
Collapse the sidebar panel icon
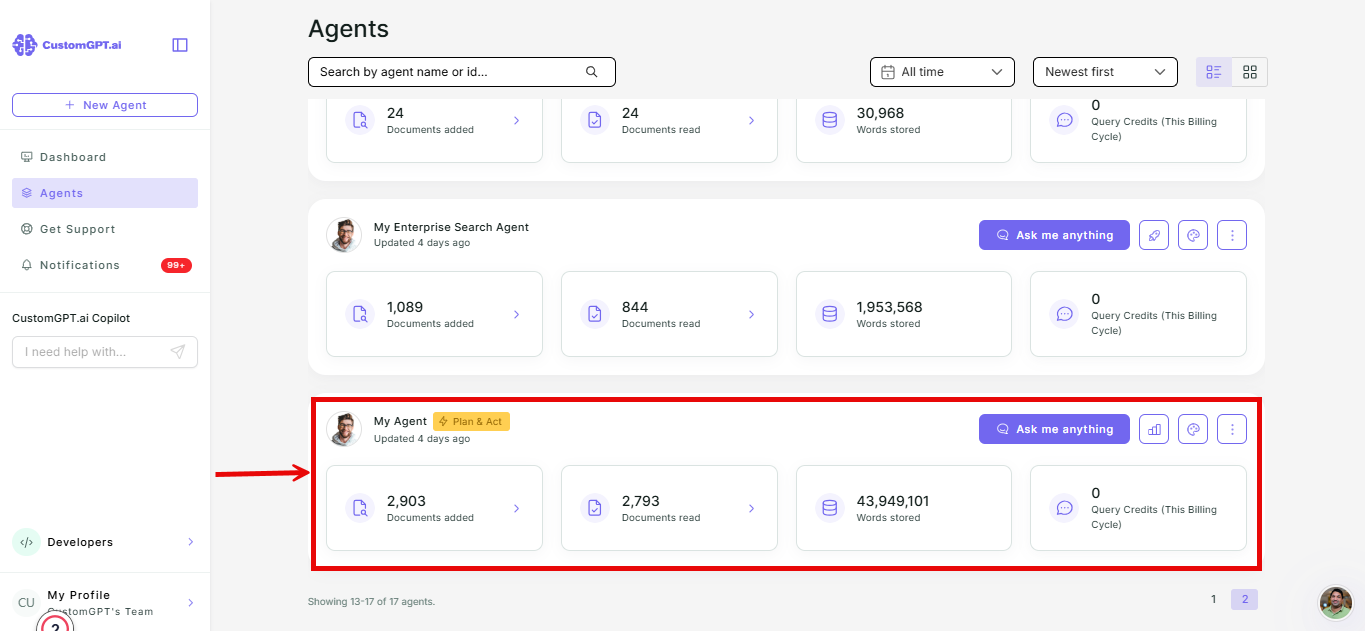tap(180, 45)
